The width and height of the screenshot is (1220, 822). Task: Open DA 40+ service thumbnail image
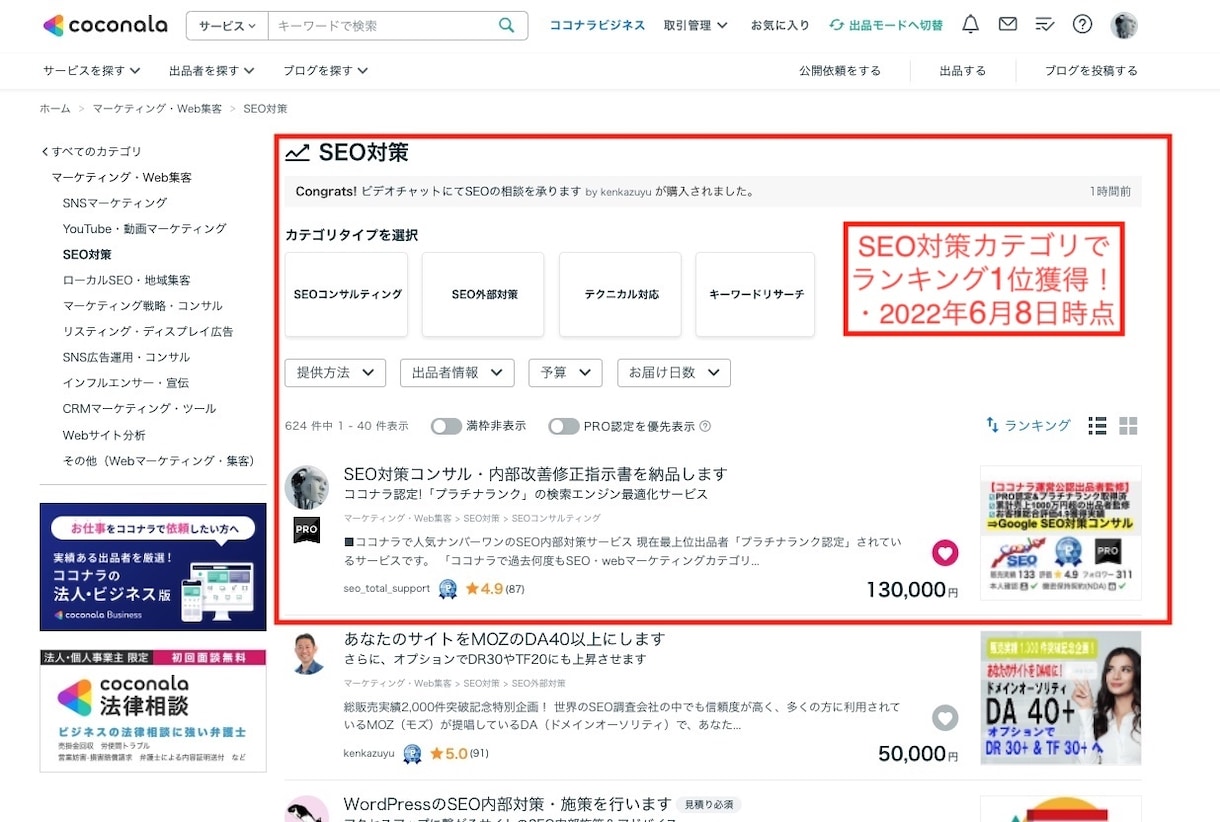click(x=1061, y=698)
